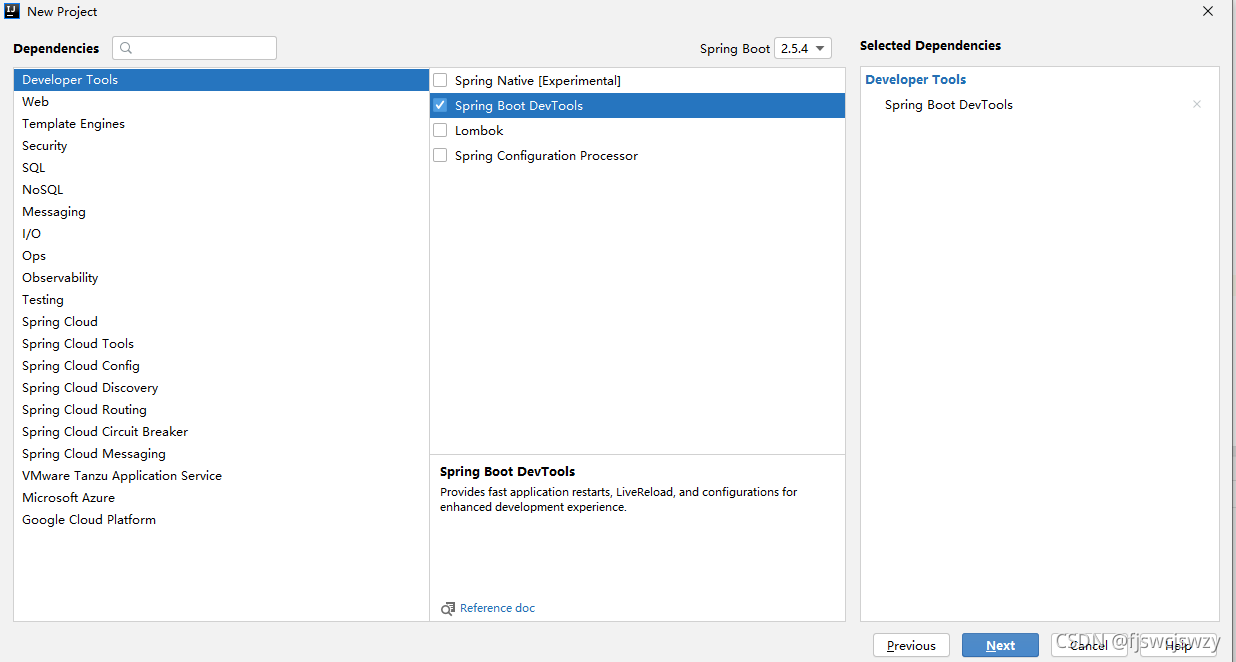Click the Previous button
This screenshot has width=1236, height=662.
coord(911,645)
